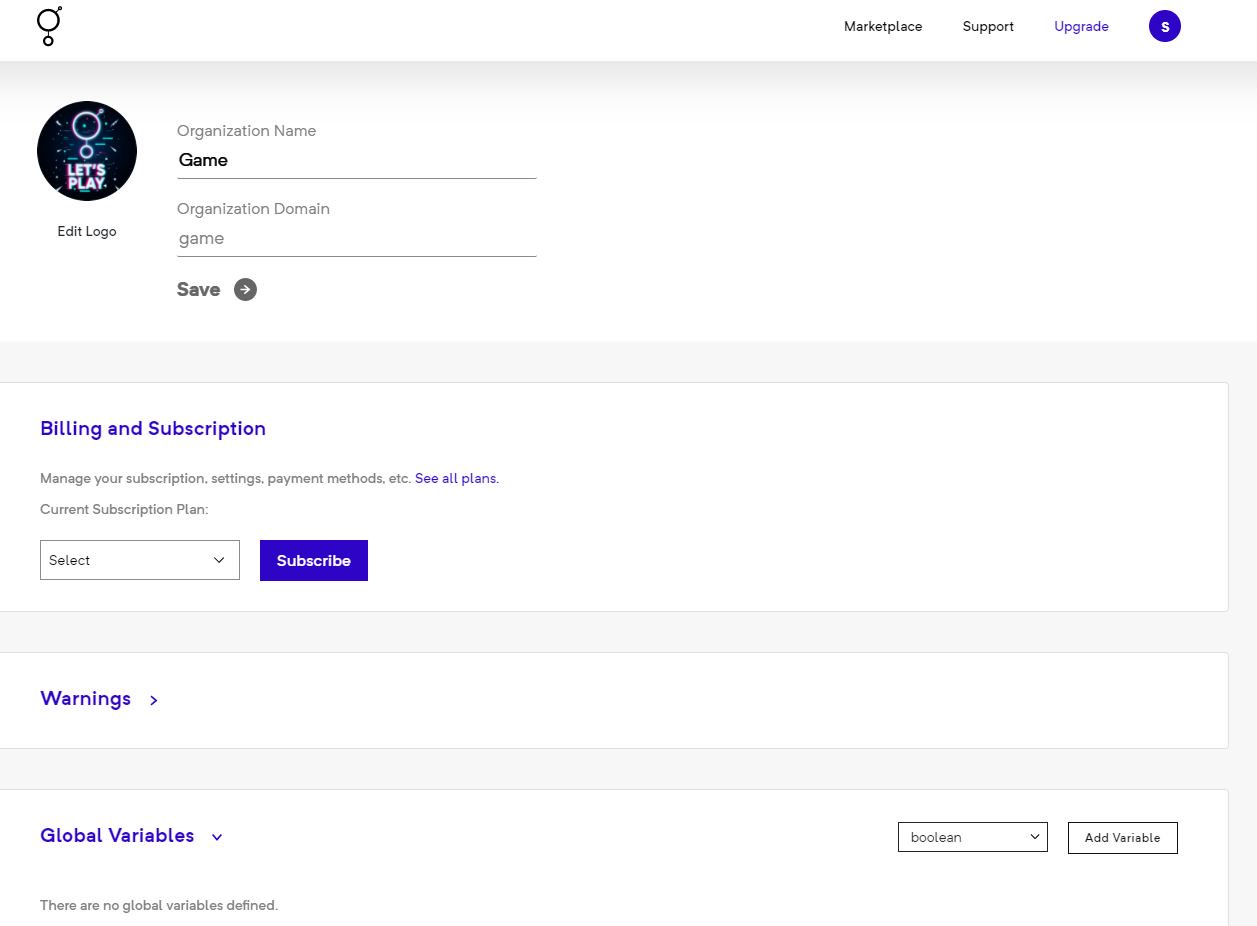The height and width of the screenshot is (926, 1257).
Task: Open the user avatar menu 'S'
Action: (1165, 27)
